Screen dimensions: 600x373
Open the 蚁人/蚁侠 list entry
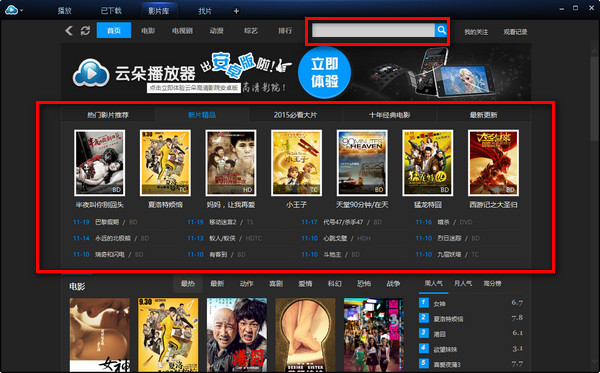tap(223, 238)
